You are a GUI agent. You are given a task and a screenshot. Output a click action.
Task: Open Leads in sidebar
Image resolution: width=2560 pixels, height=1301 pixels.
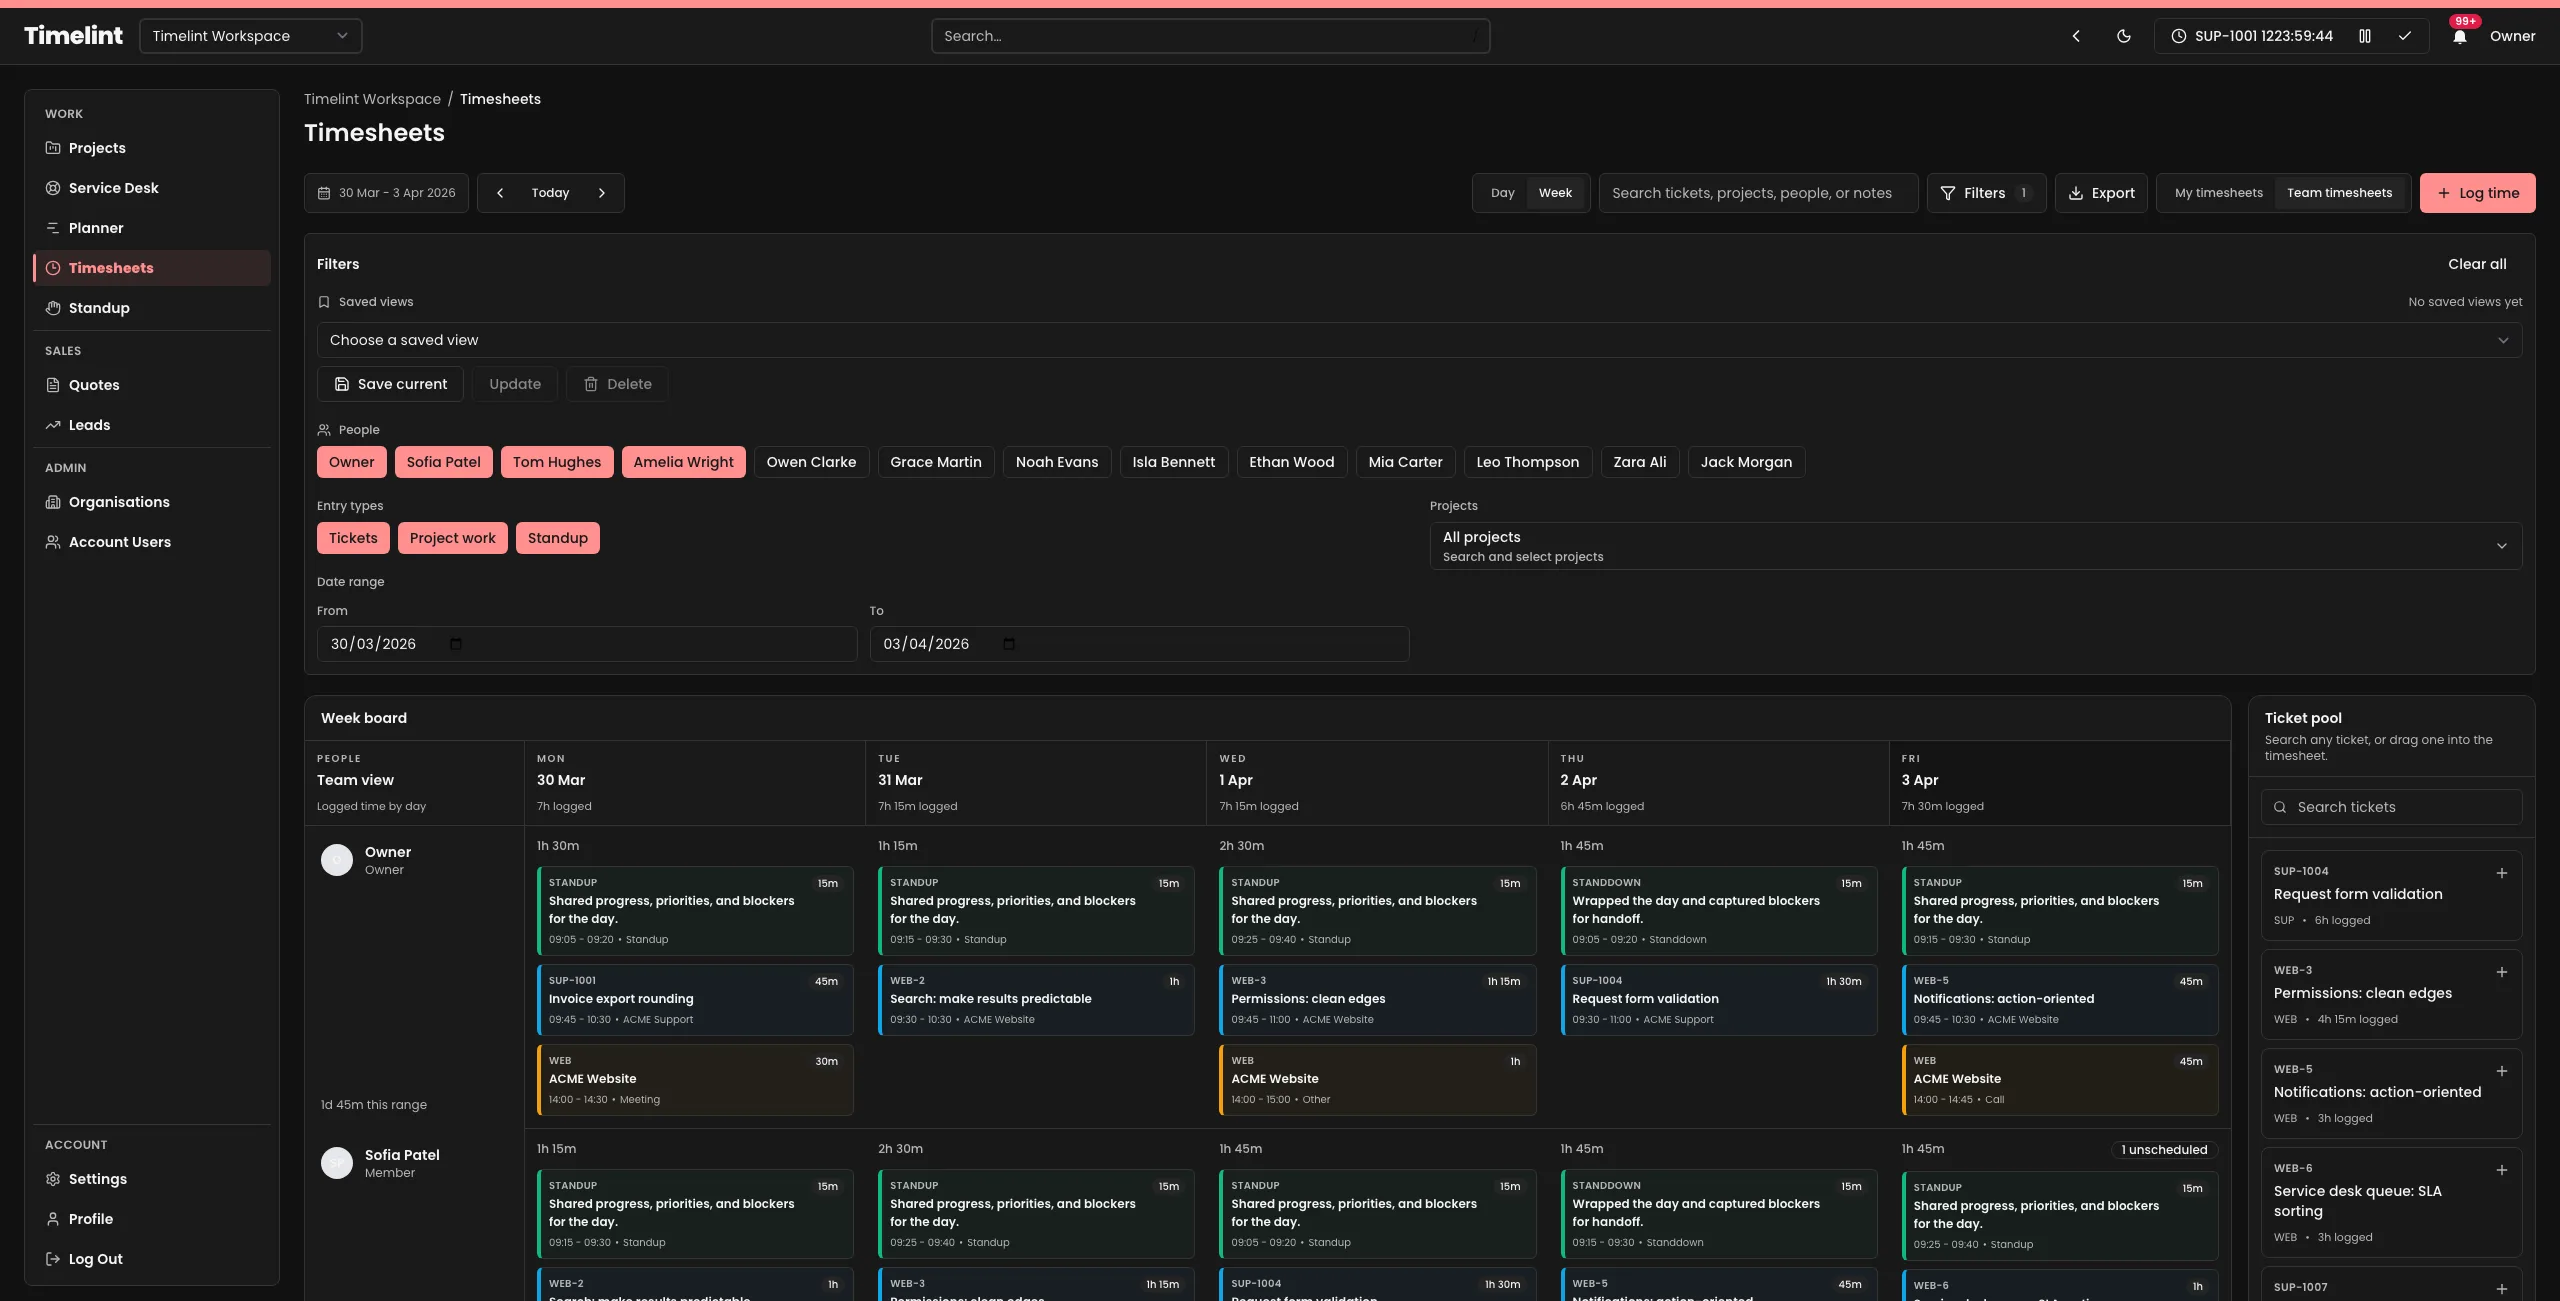tap(152, 425)
